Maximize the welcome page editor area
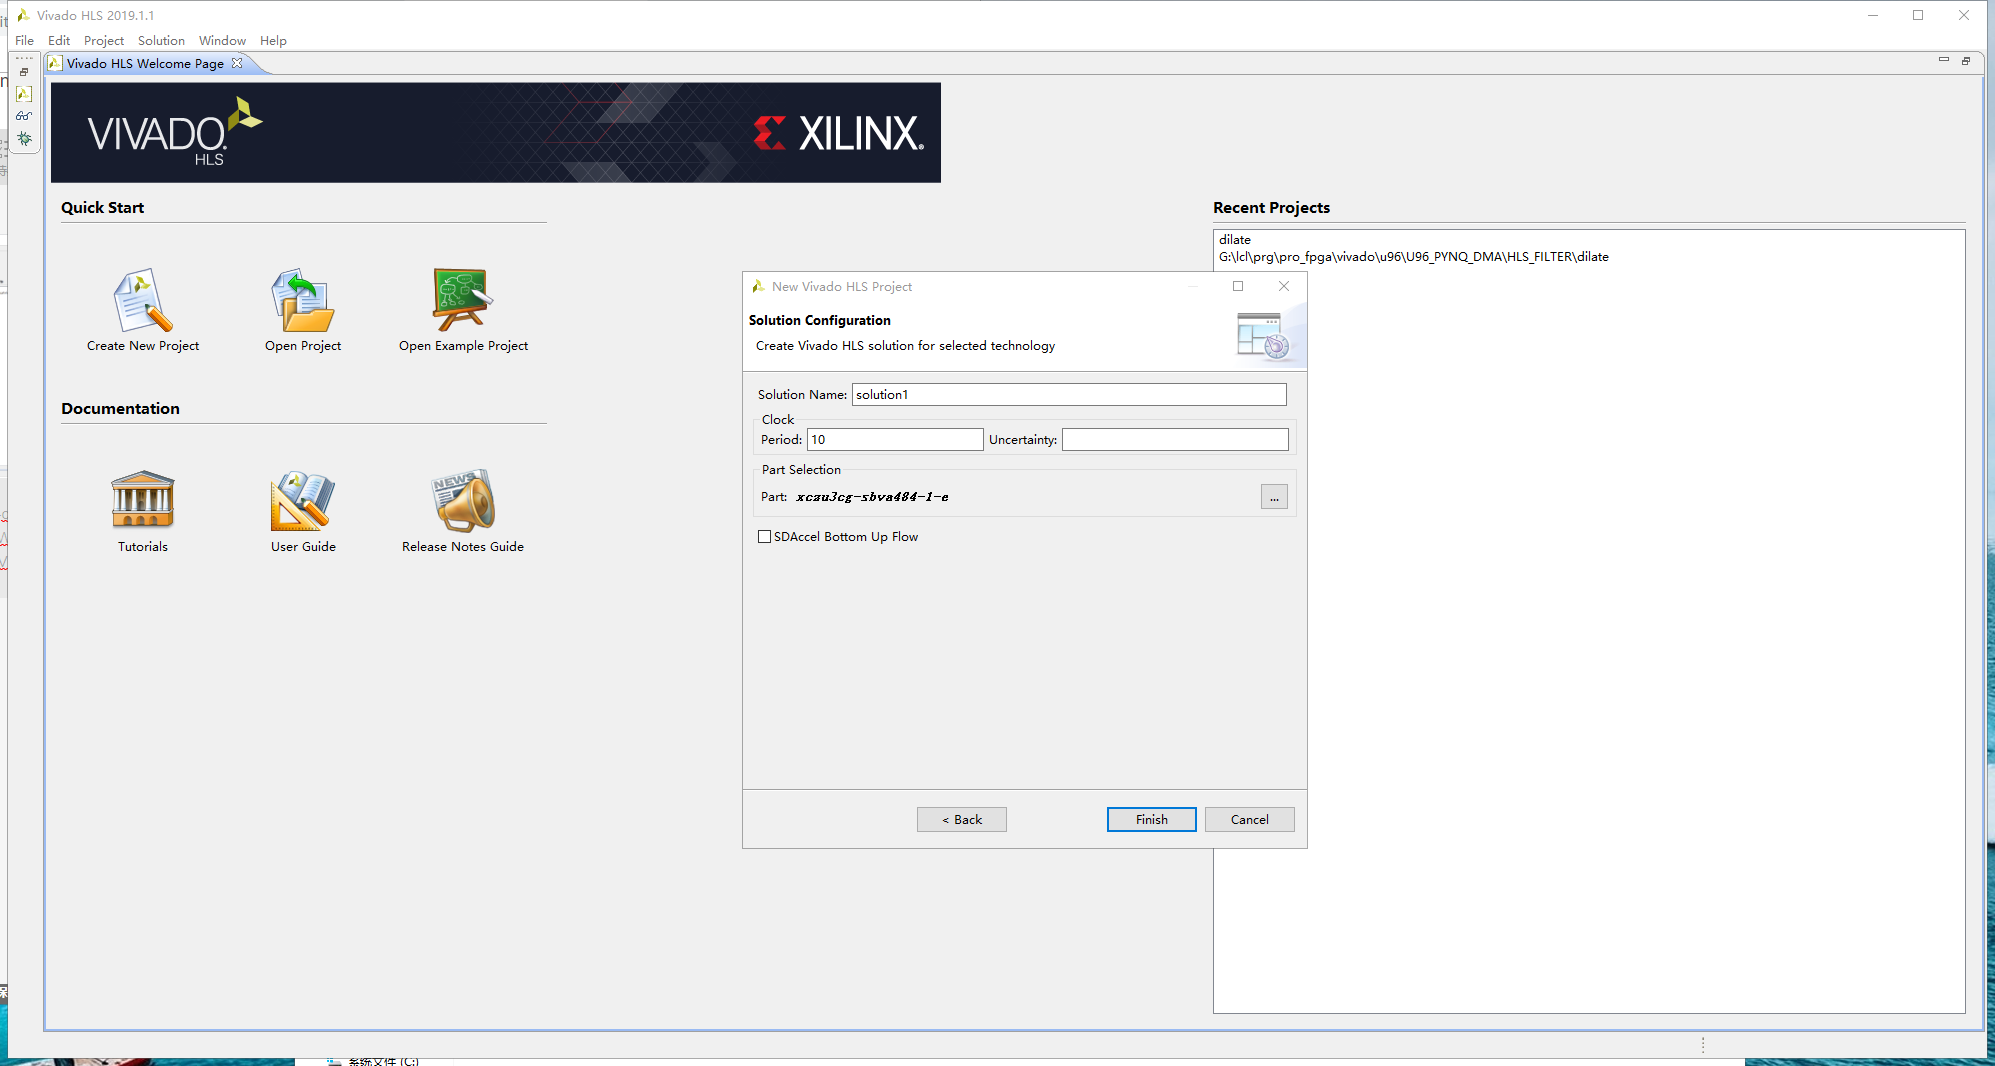1995x1066 pixels. tap(1966, 61)
